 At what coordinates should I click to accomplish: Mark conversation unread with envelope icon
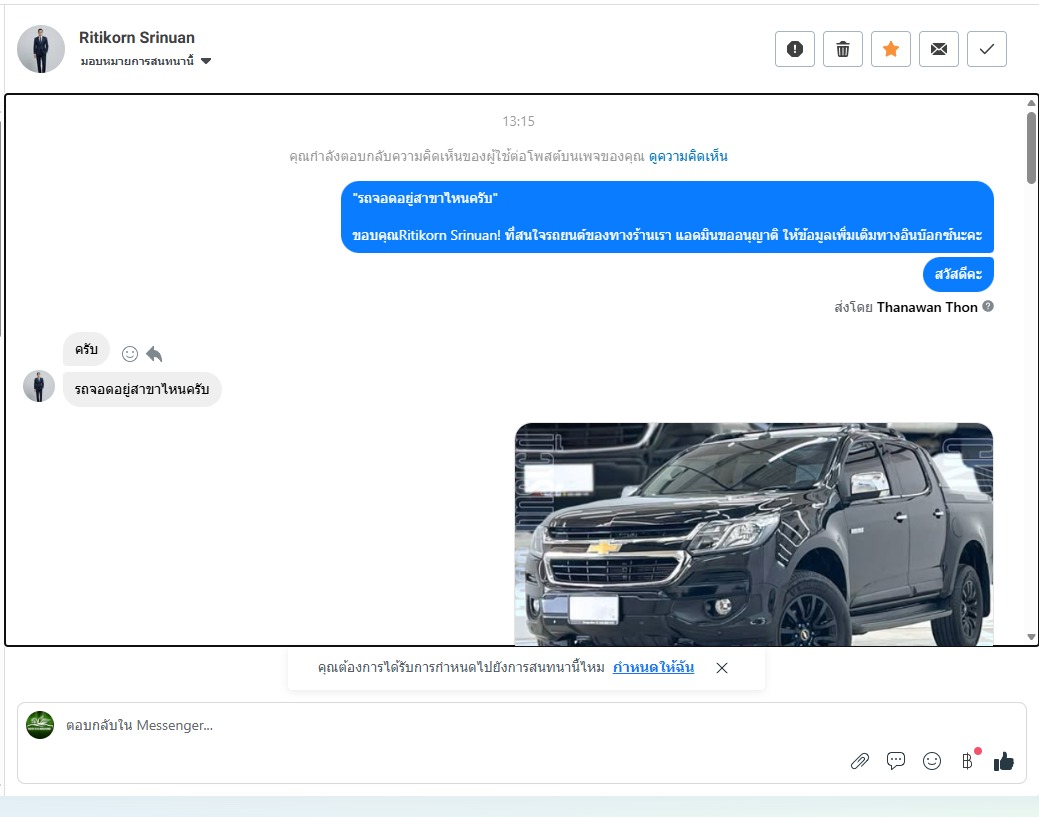tap(939, 49)
